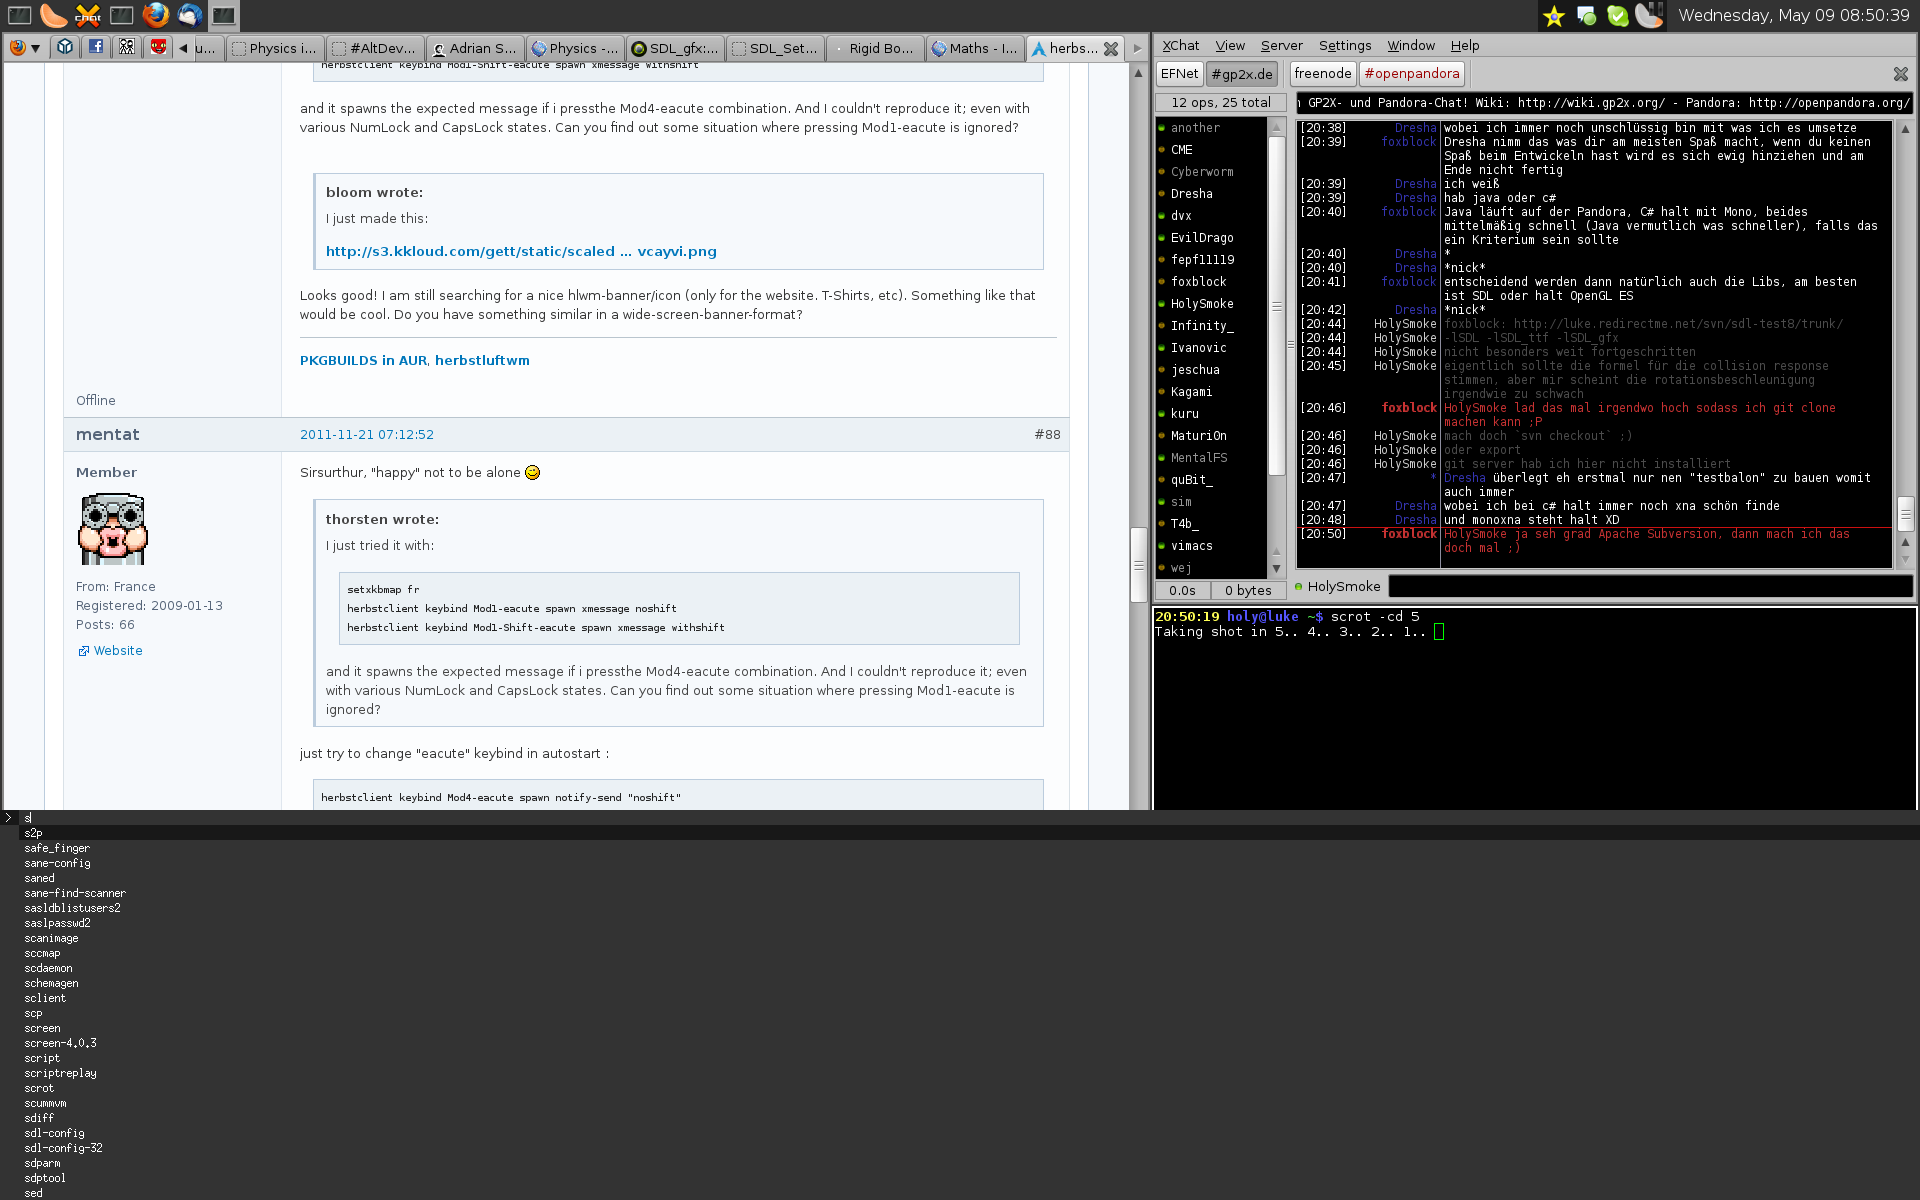Screen dimensions: 1920x1200
Task: Open the Clementine tray icon beside the clock
Action: pyautogui.click(x=1649, y=15)
